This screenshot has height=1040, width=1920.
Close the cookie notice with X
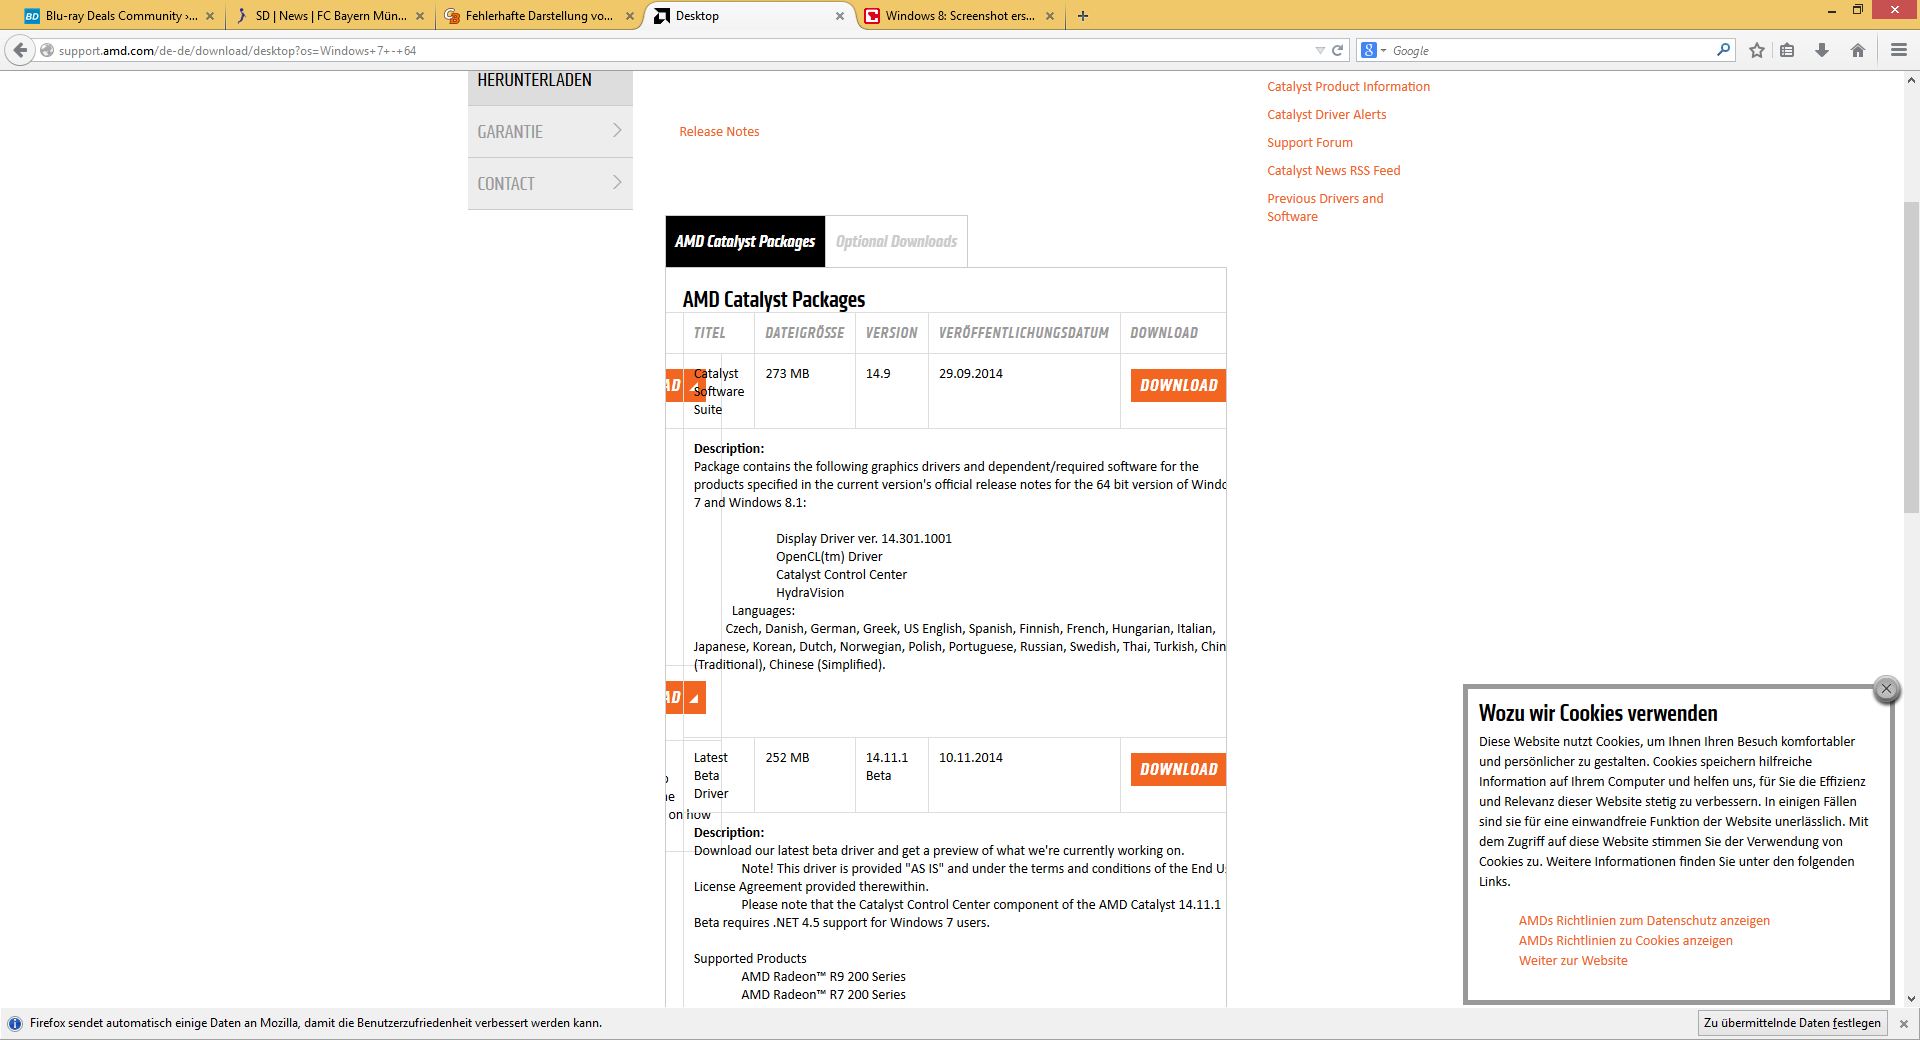point(1886,689)
